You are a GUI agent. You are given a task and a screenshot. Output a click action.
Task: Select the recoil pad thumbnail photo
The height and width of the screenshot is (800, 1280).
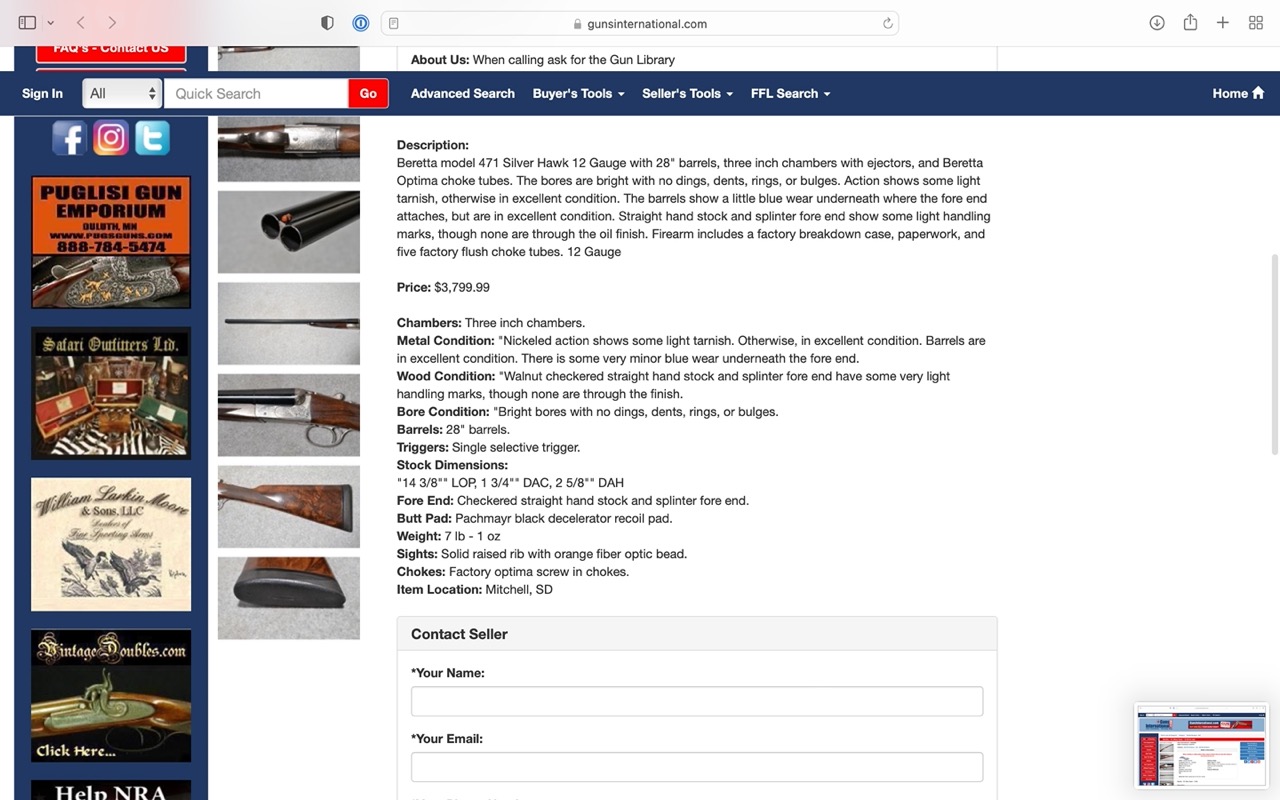pyautogui.click(x=288, y=598)
